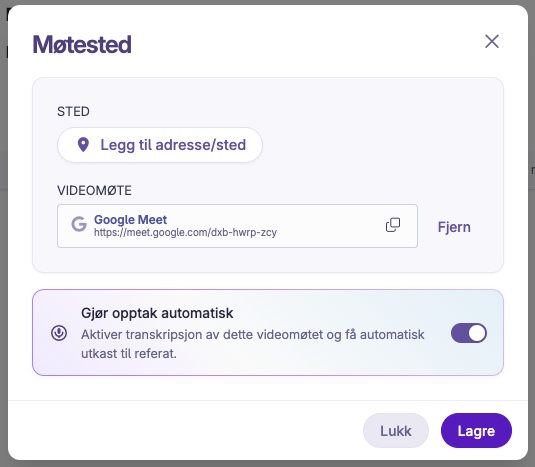
Task: Add an address via Legg til adresse/sted
Action: tap(160, 145)
